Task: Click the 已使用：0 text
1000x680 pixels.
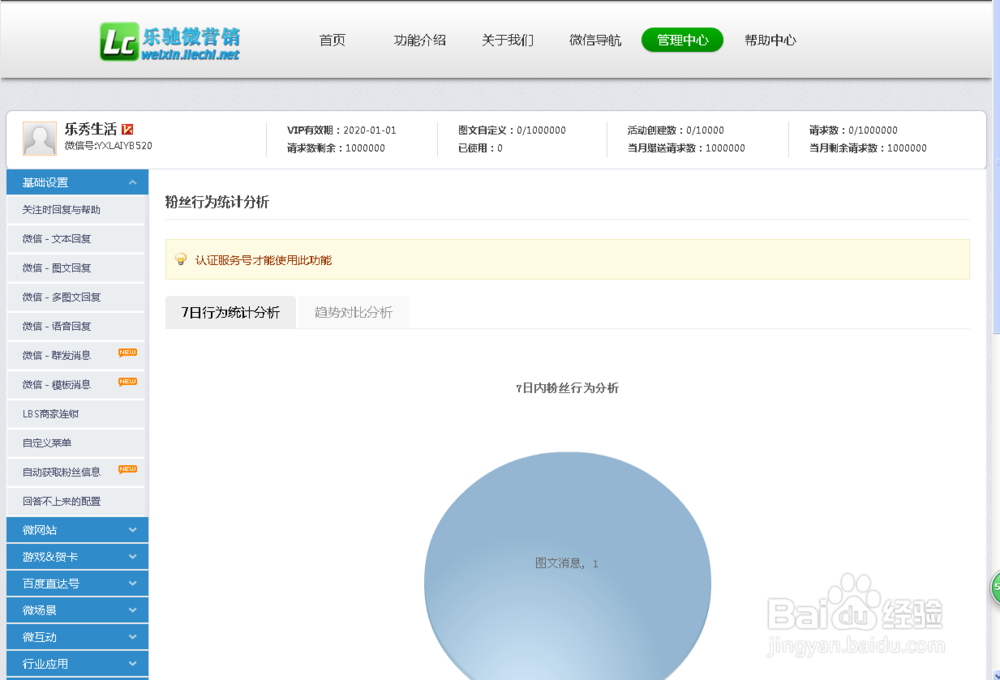Action: (480, 148)
